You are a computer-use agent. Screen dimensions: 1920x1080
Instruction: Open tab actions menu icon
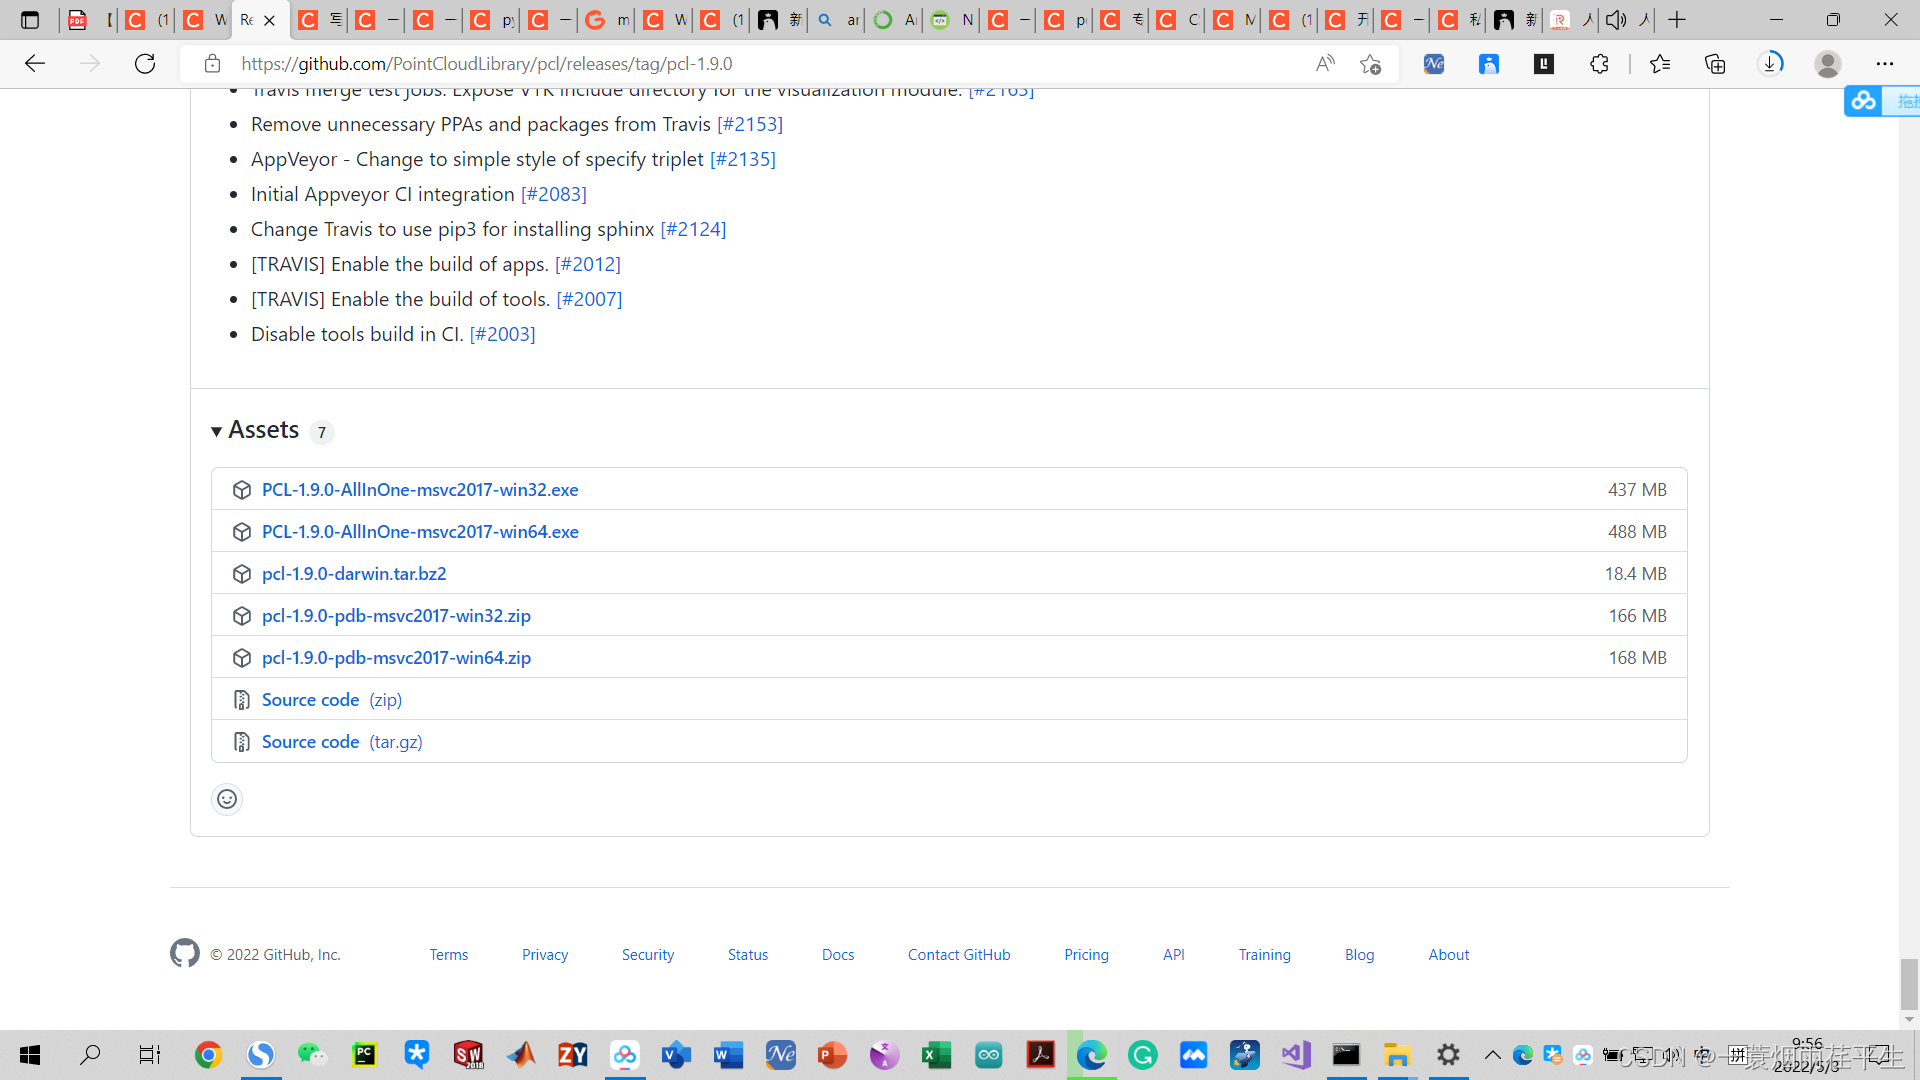(x=30, y=20)
